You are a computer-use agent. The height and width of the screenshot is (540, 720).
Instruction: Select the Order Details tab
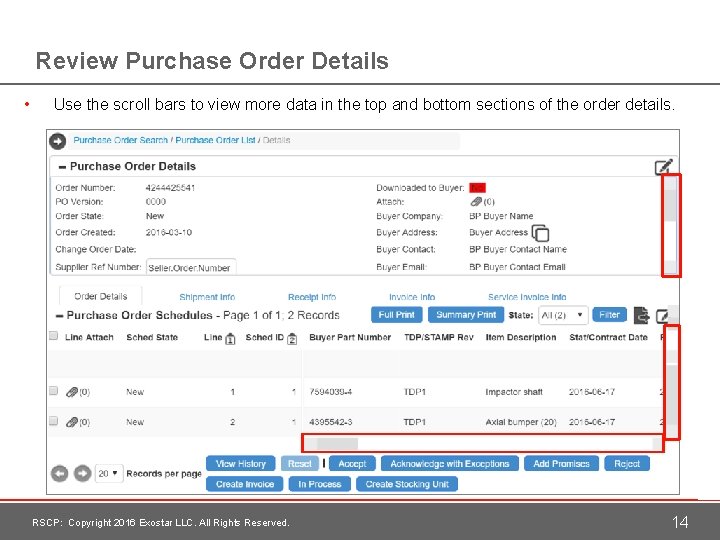pos(101,297)
